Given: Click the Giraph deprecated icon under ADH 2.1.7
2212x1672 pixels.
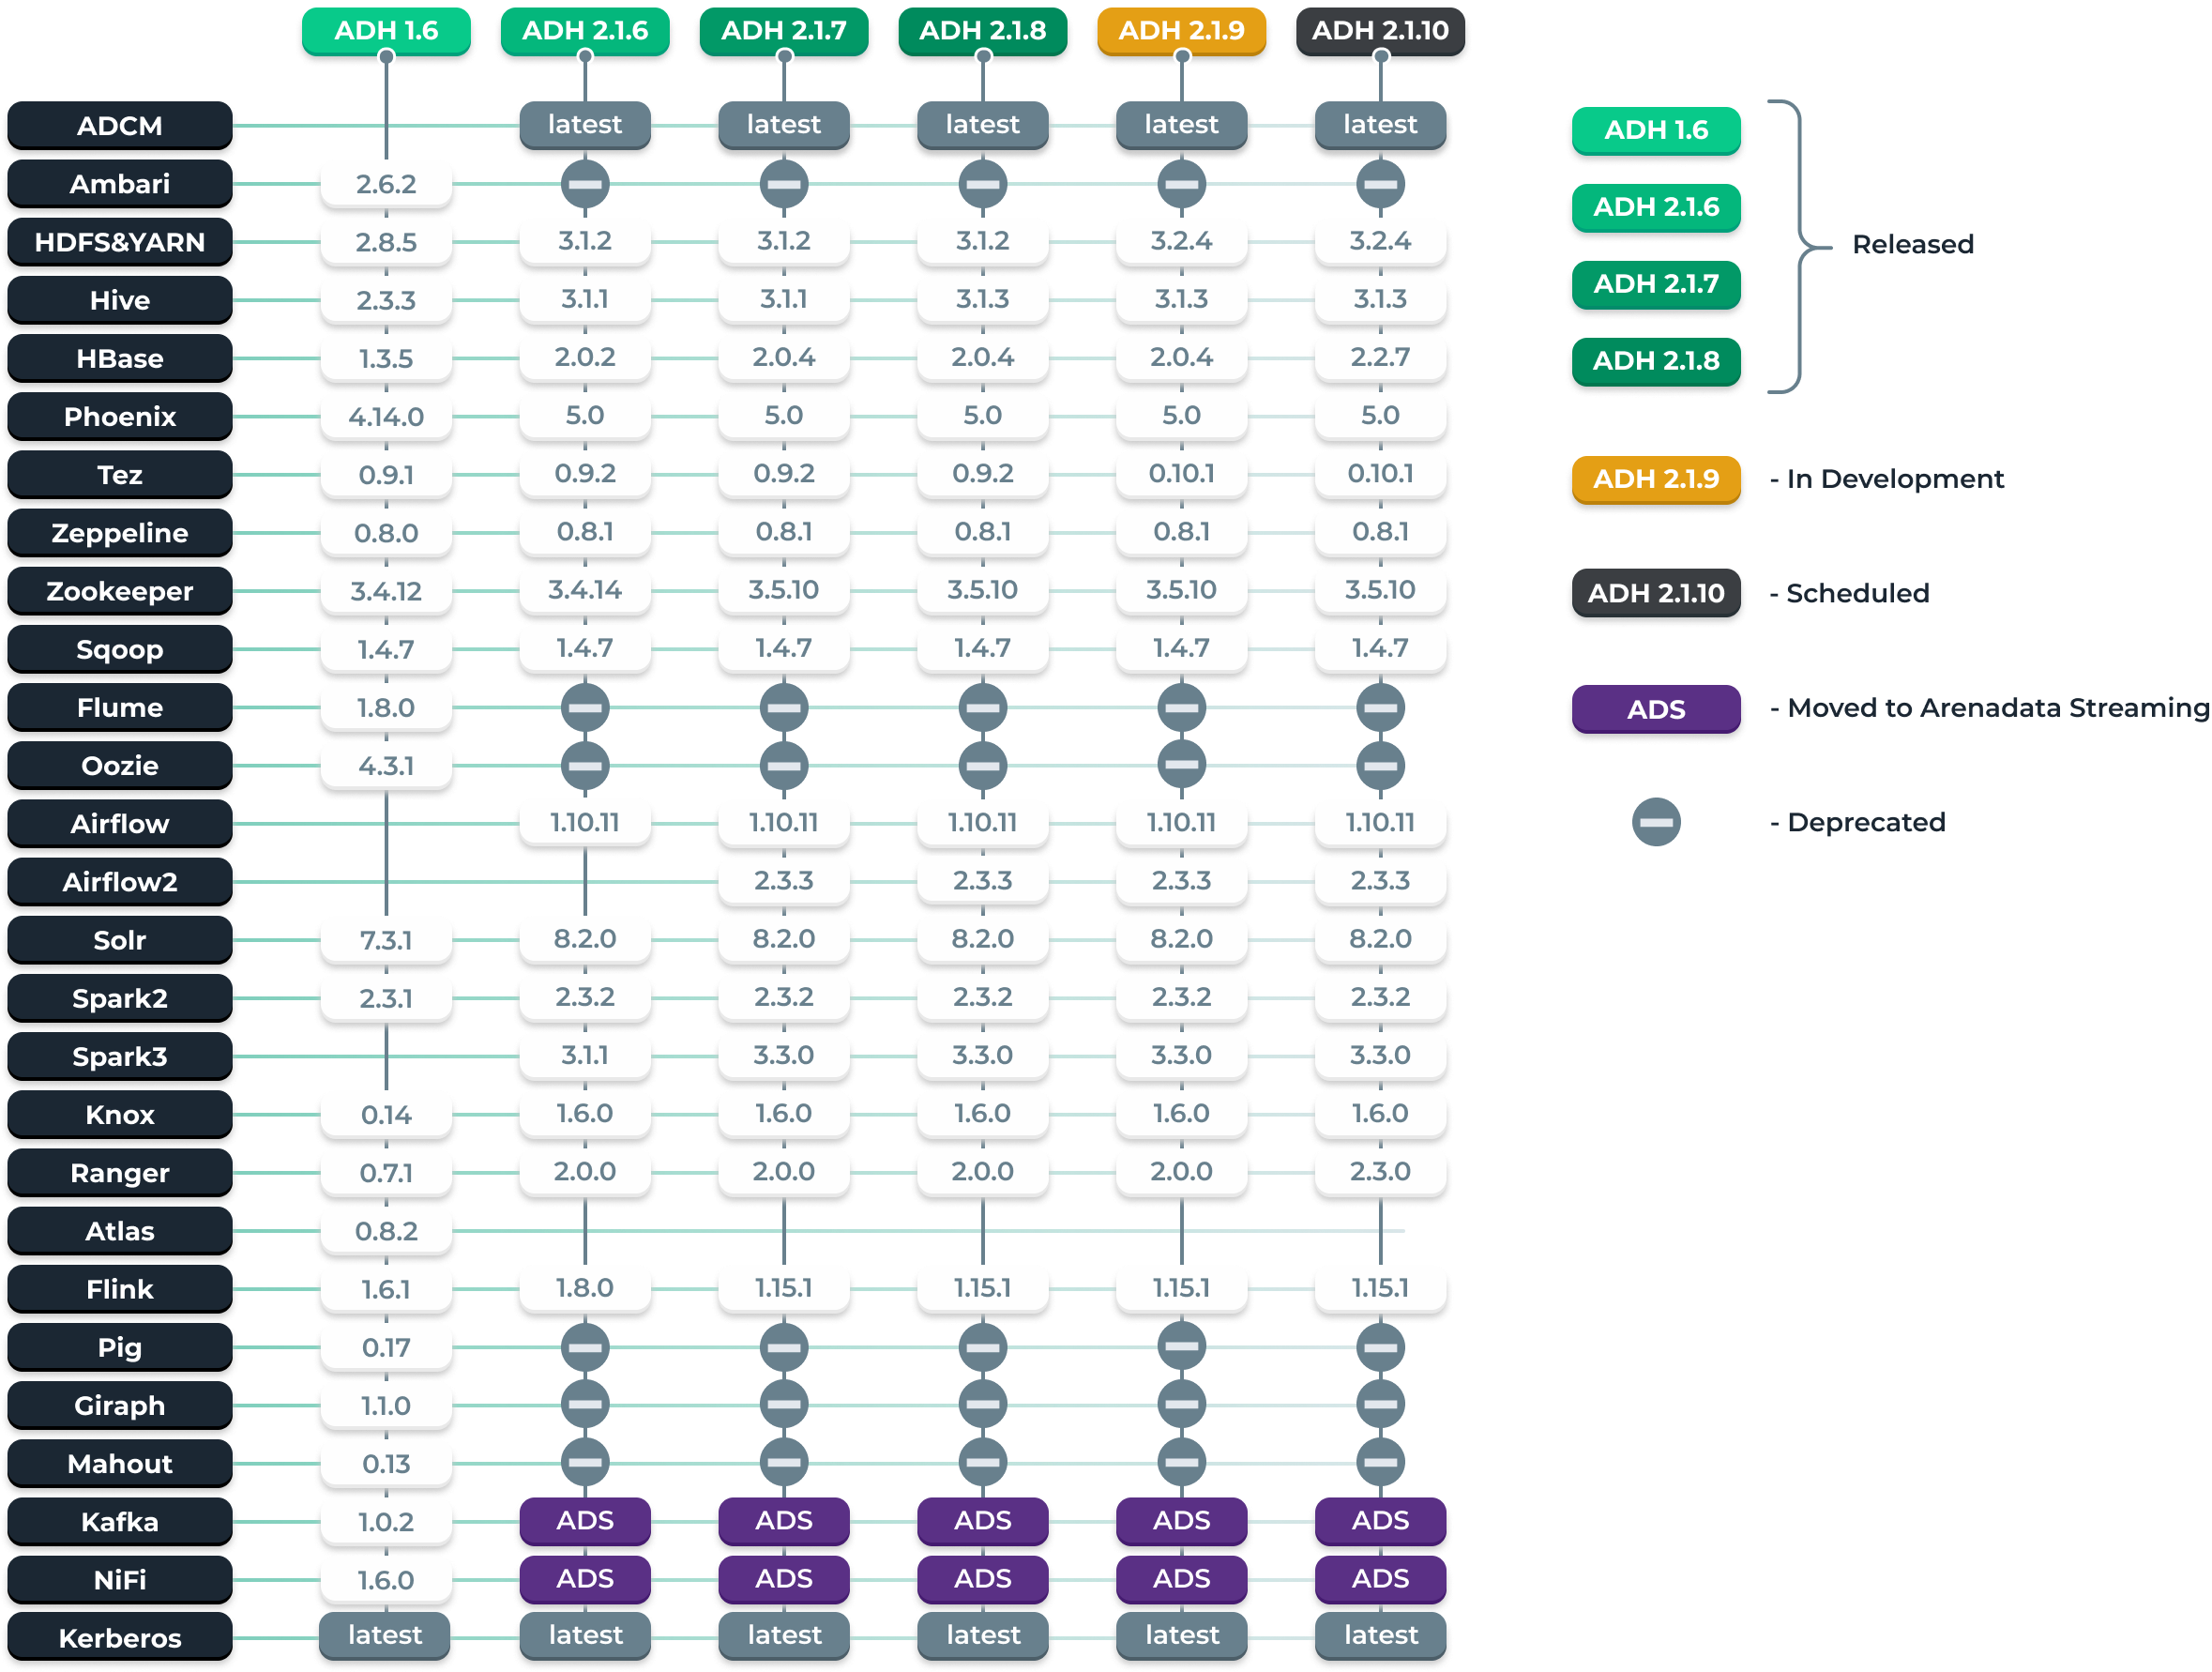Looking at the screenshot, I should click(x=784, y=1404).
